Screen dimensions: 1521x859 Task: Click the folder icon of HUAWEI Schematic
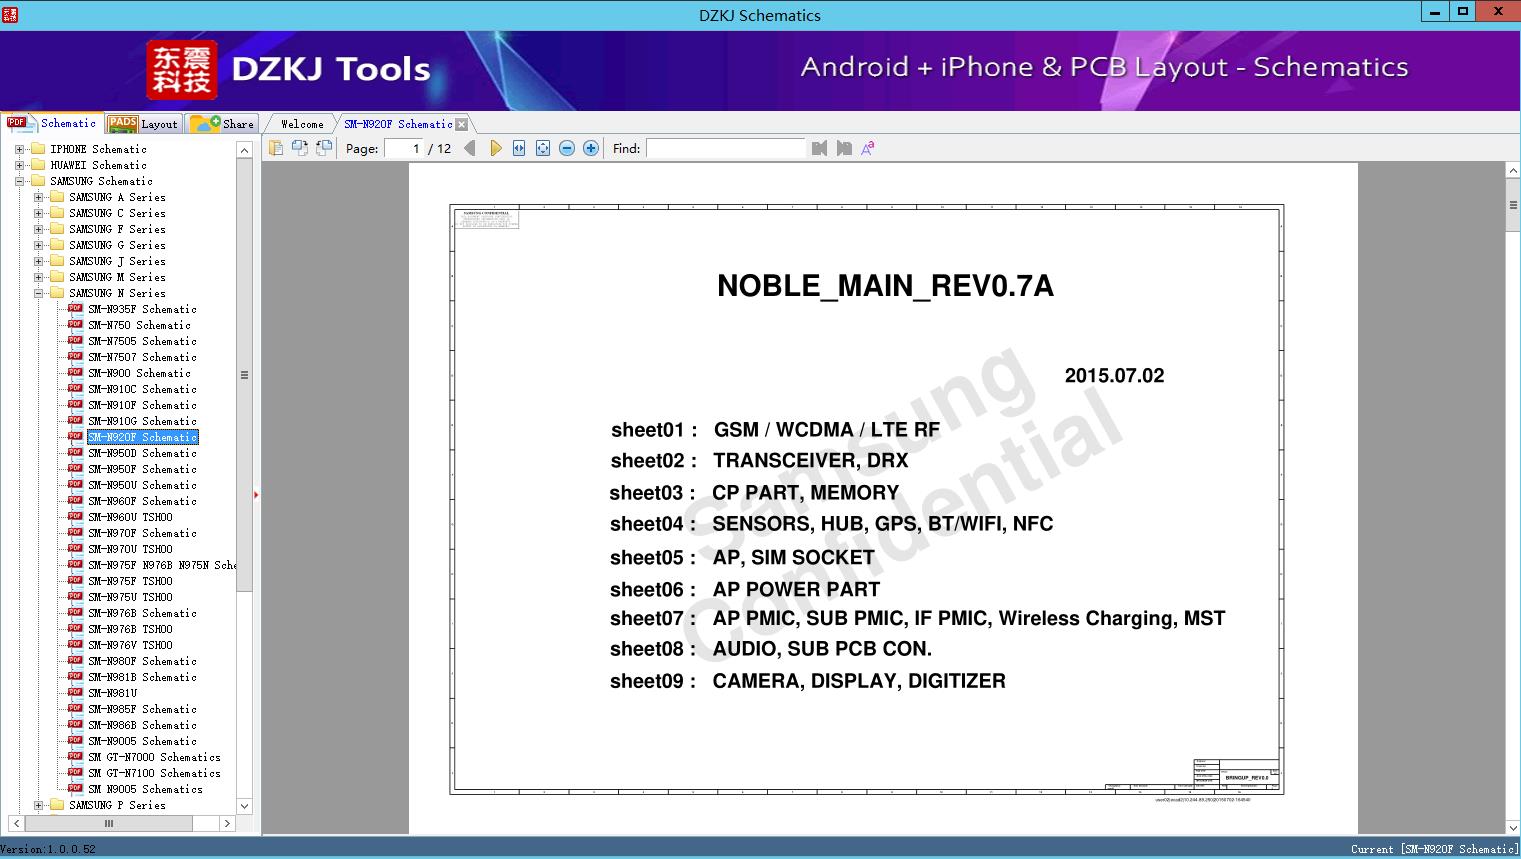[38, 165]
